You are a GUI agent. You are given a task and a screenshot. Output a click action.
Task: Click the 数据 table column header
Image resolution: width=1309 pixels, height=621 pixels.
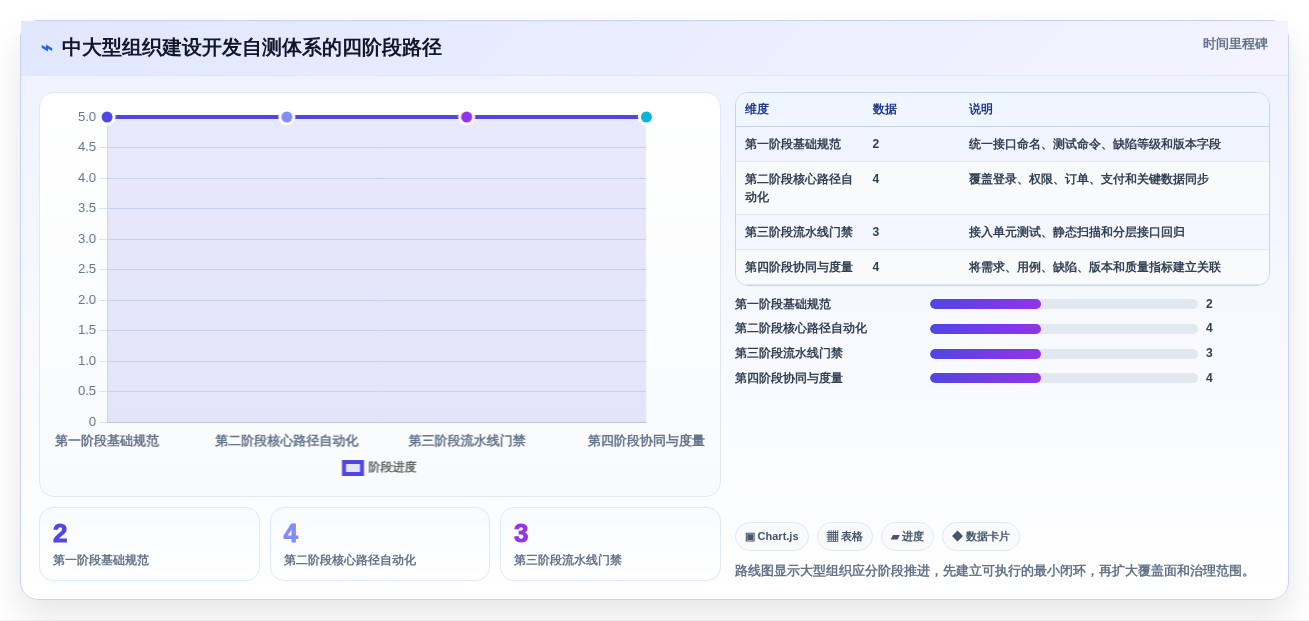click(x=885, y=110)
